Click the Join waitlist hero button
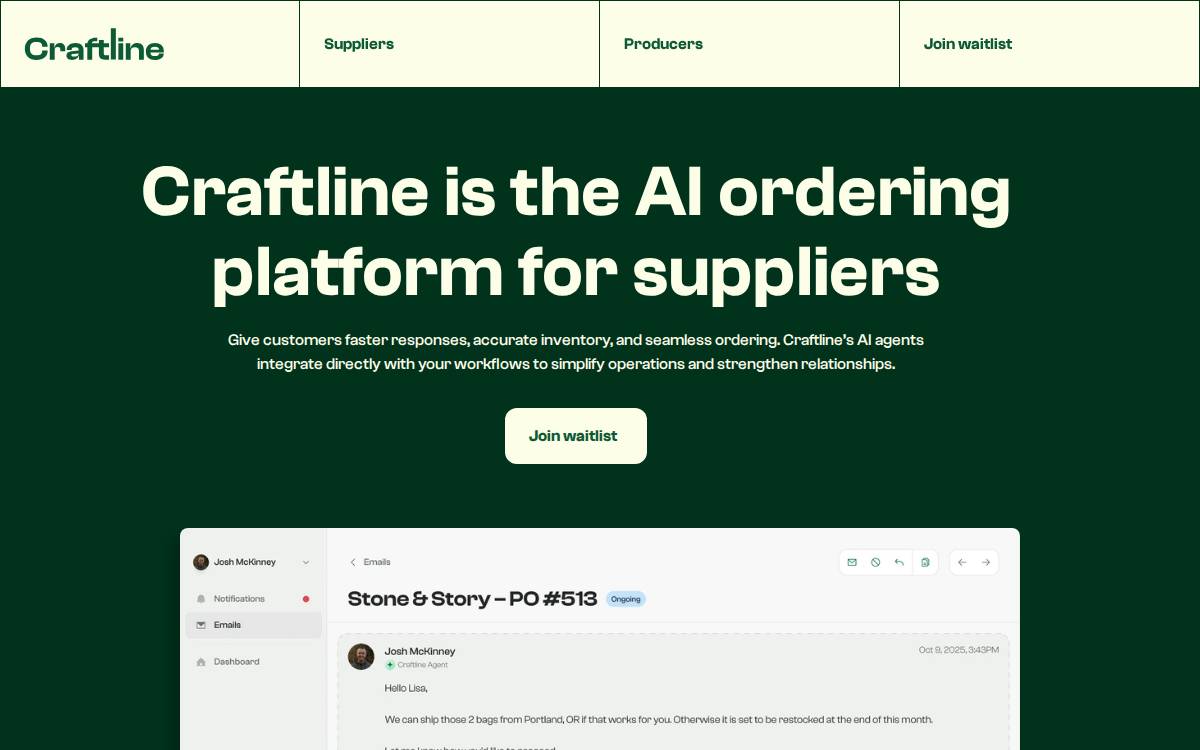 pyautogui.click(x=576, y=436)
